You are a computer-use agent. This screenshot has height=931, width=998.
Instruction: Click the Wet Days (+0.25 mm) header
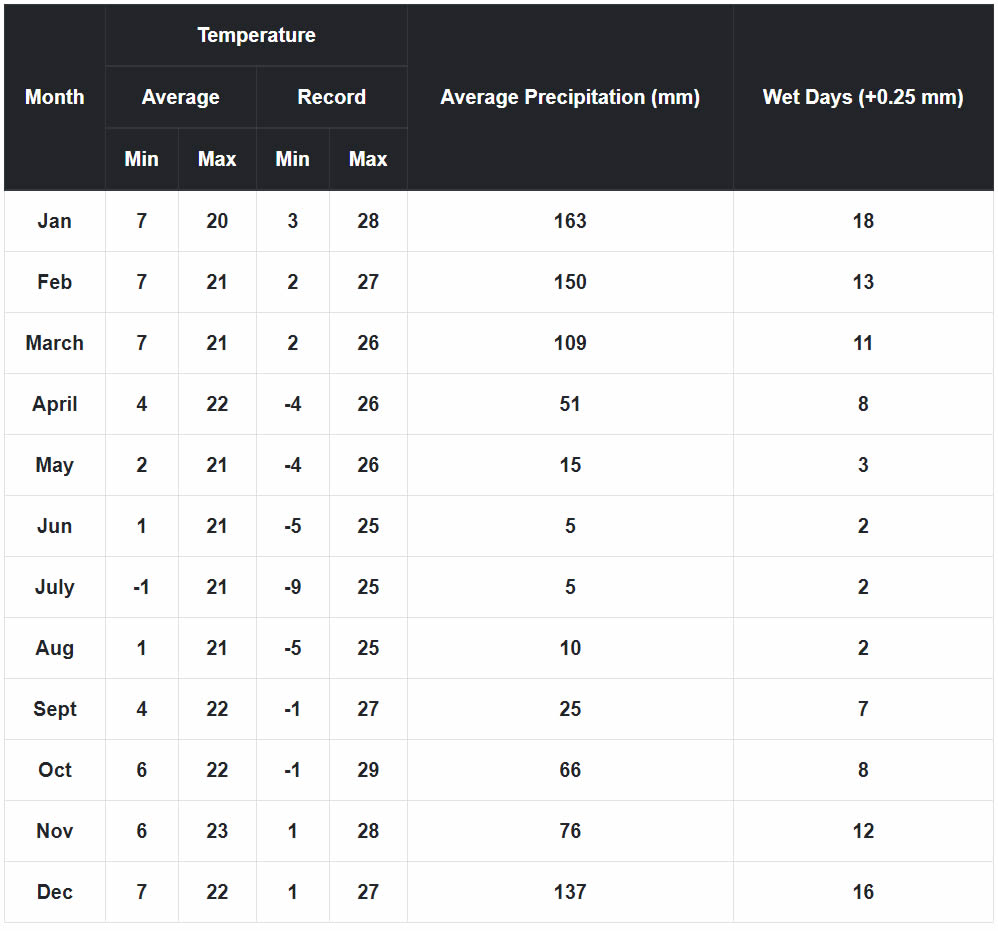point(863,97)
